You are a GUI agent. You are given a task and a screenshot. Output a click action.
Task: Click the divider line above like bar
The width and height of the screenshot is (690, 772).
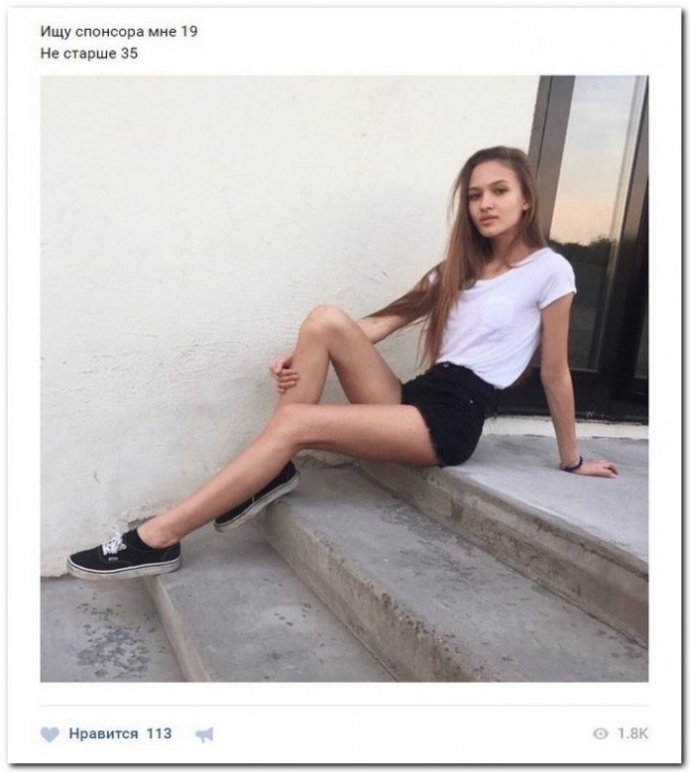pyautogui.click(x=344, y=706)
